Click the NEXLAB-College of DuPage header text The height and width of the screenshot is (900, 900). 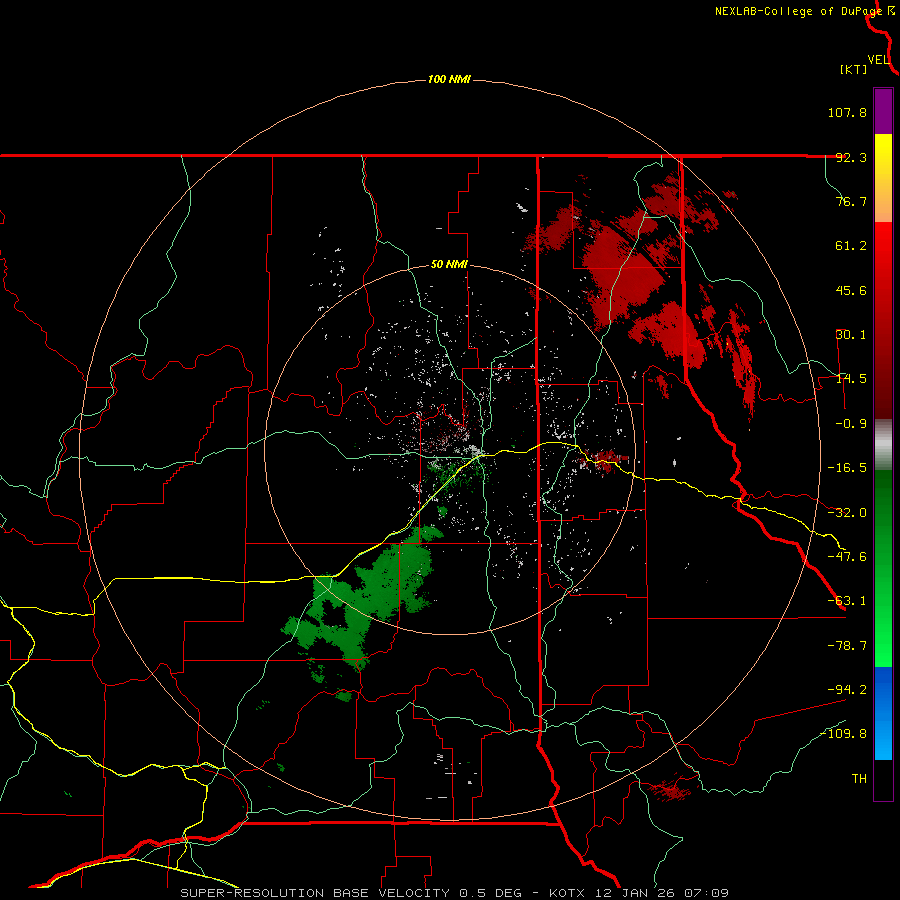pyautogui.click(x=798, y=11)
